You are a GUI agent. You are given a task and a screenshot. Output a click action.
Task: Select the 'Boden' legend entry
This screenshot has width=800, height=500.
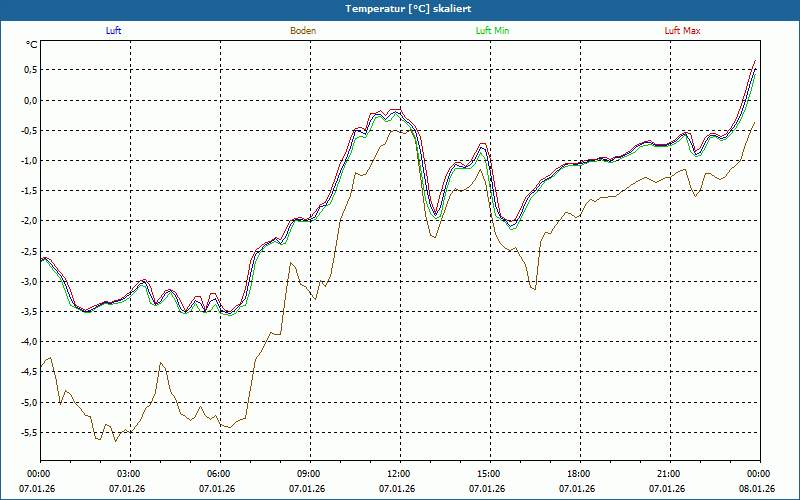click(x=303, y=31)
